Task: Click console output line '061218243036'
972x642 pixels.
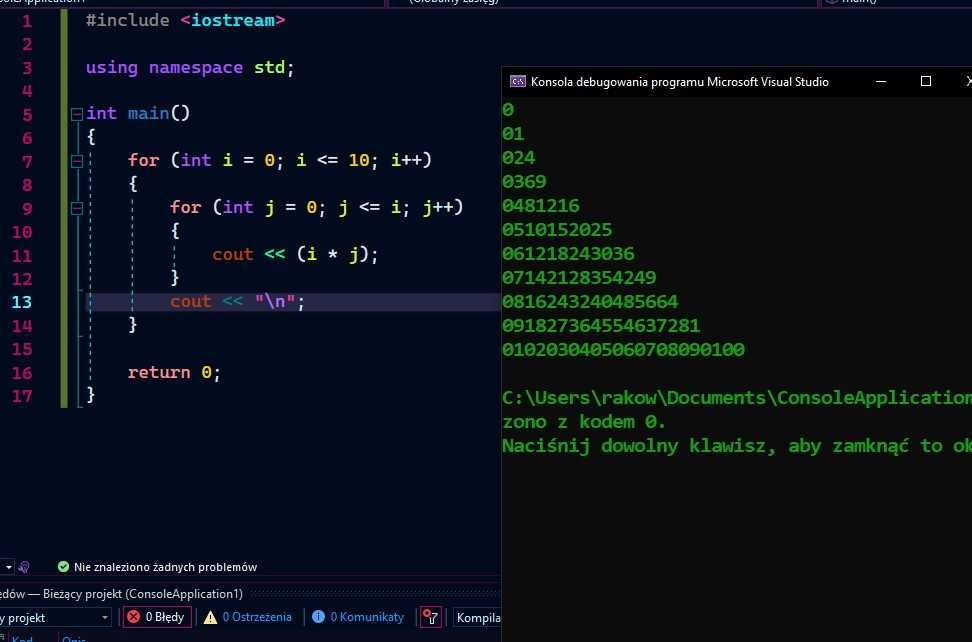Action: click(568, 254)
